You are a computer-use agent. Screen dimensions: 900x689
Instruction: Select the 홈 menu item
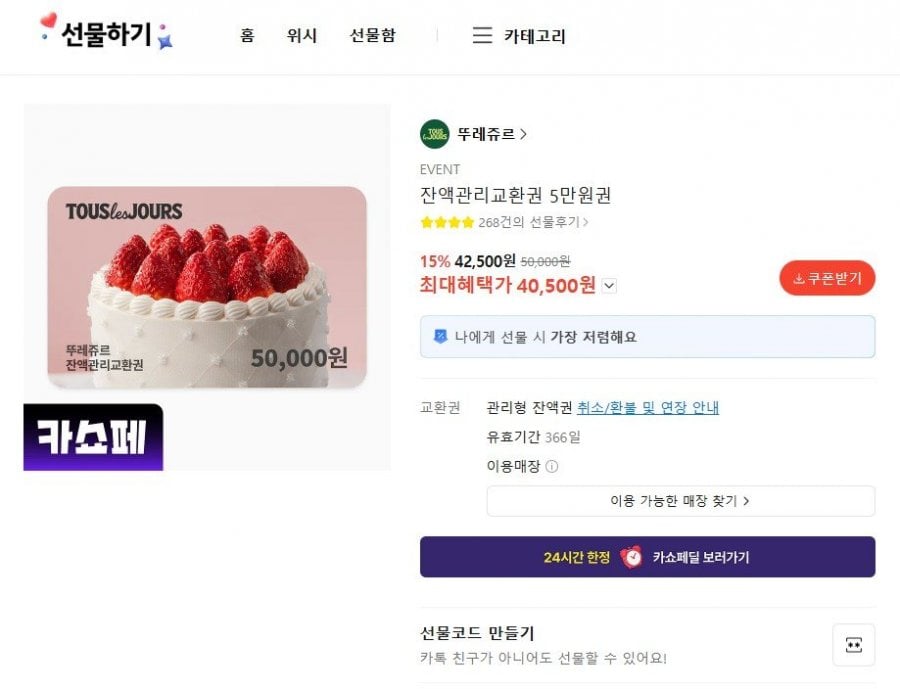[247, 35]
